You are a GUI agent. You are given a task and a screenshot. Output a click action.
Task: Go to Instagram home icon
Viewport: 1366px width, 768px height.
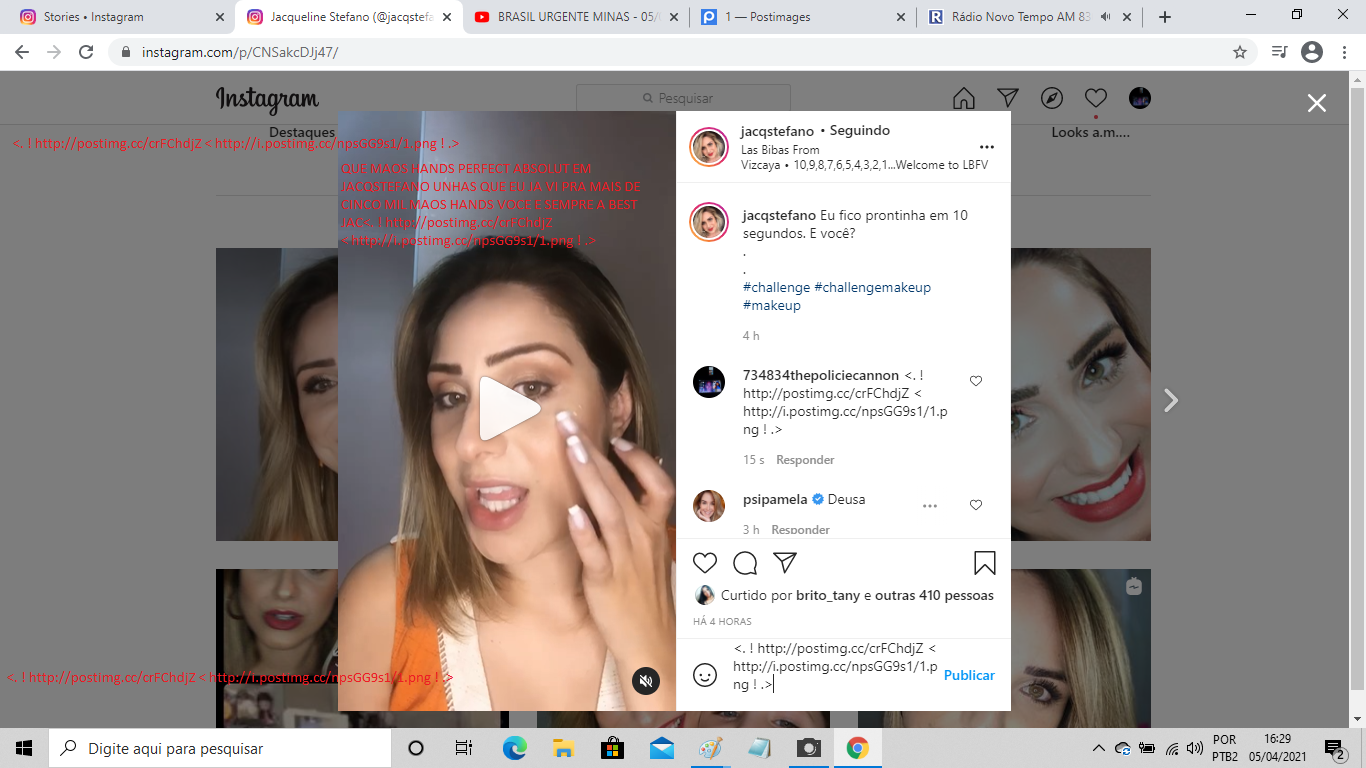tap(964, 98)
